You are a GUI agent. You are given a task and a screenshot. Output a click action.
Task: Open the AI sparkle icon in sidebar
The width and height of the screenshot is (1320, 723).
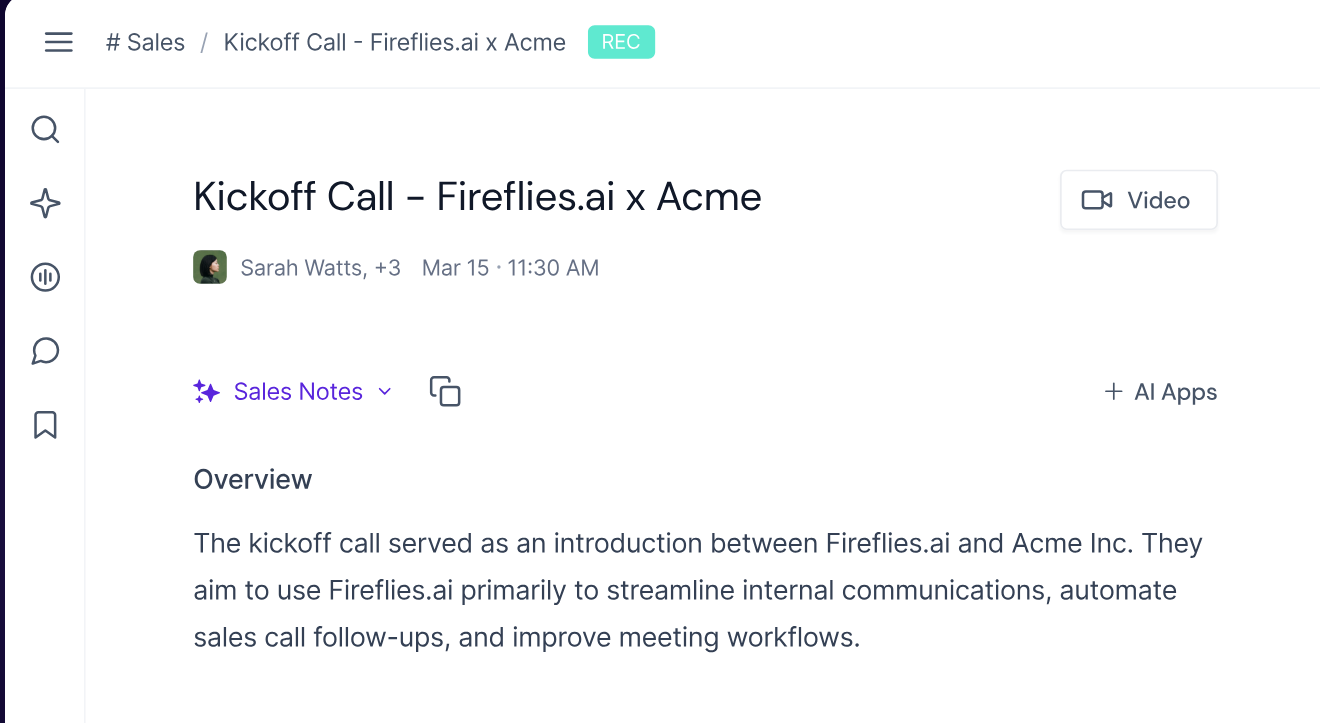[45, 204]
